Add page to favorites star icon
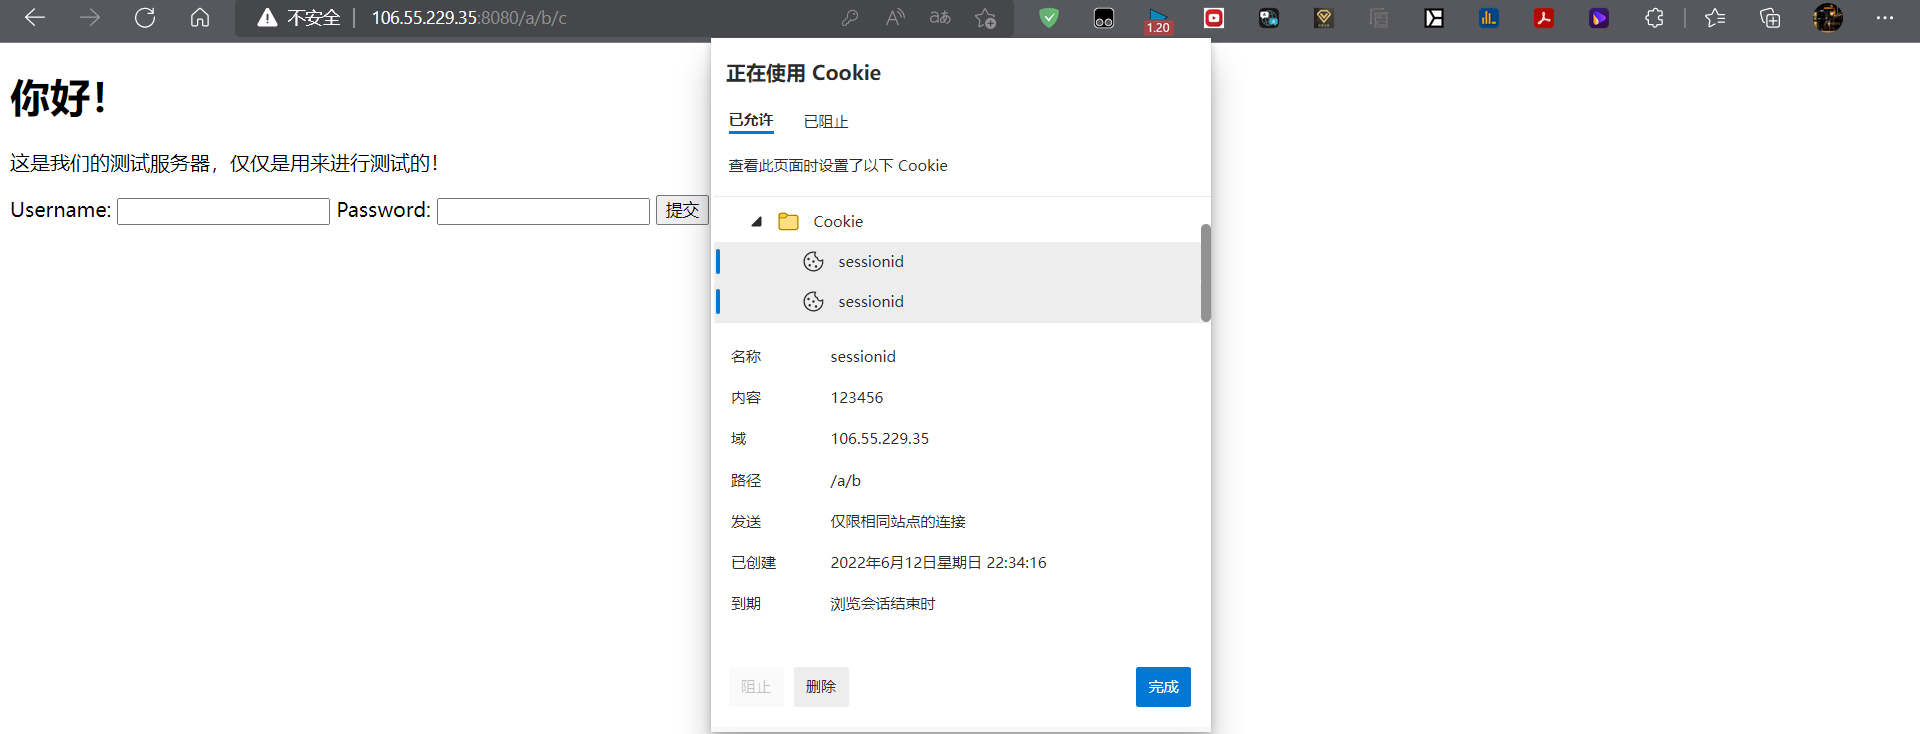This screenshot has height=734, width=1920. pyautogui.click(x=985, y=18)
